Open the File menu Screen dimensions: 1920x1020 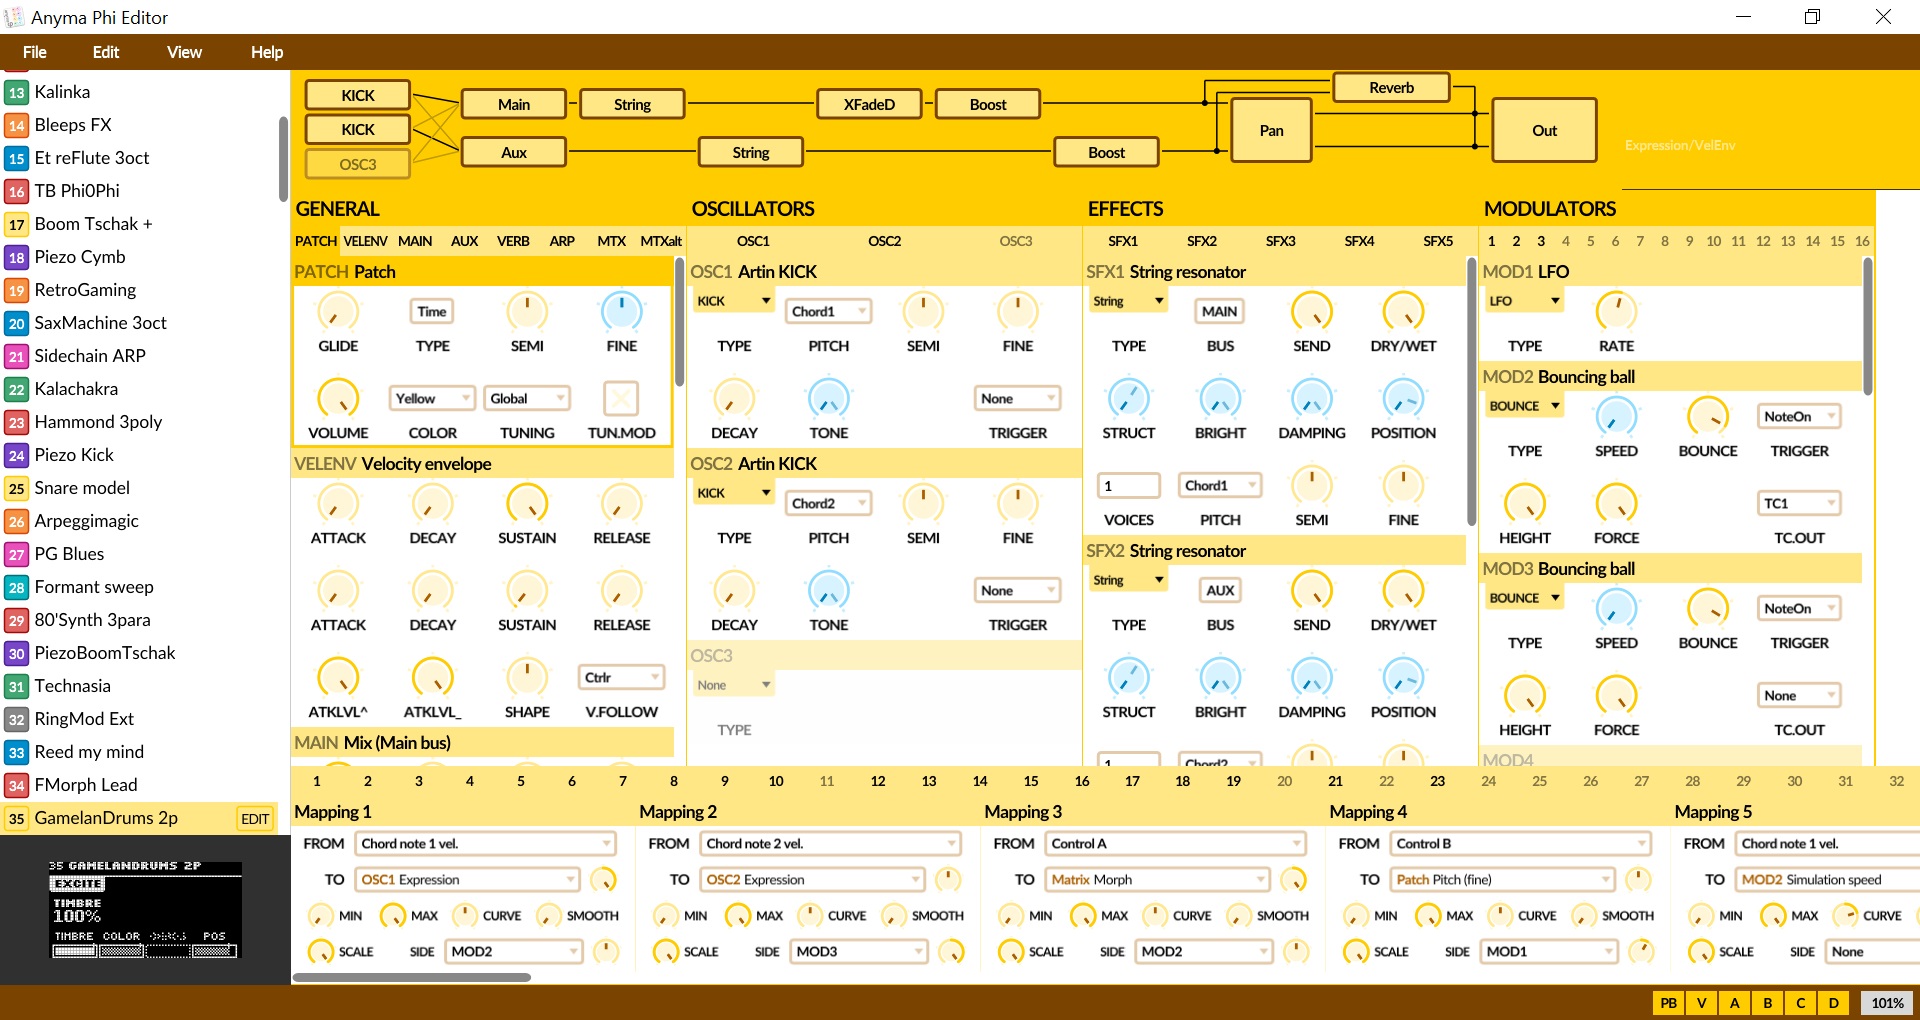[x=35, y=52]
